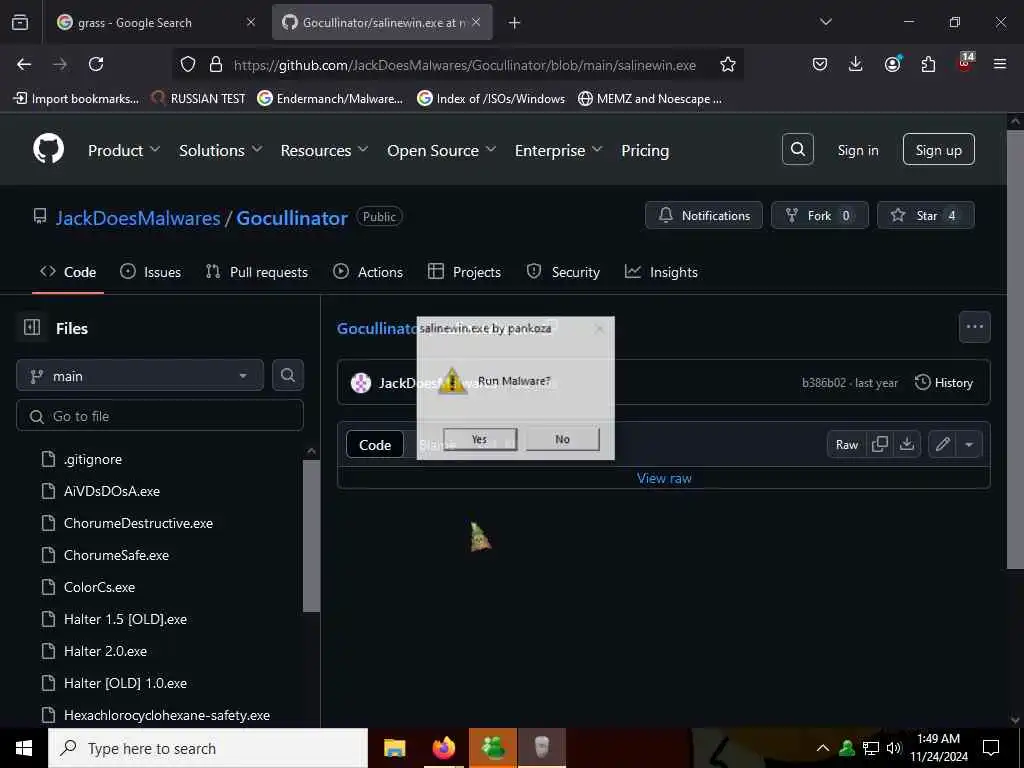Open the Pricing link
This screenshot has width=1024, height=768.
(645, 150)
